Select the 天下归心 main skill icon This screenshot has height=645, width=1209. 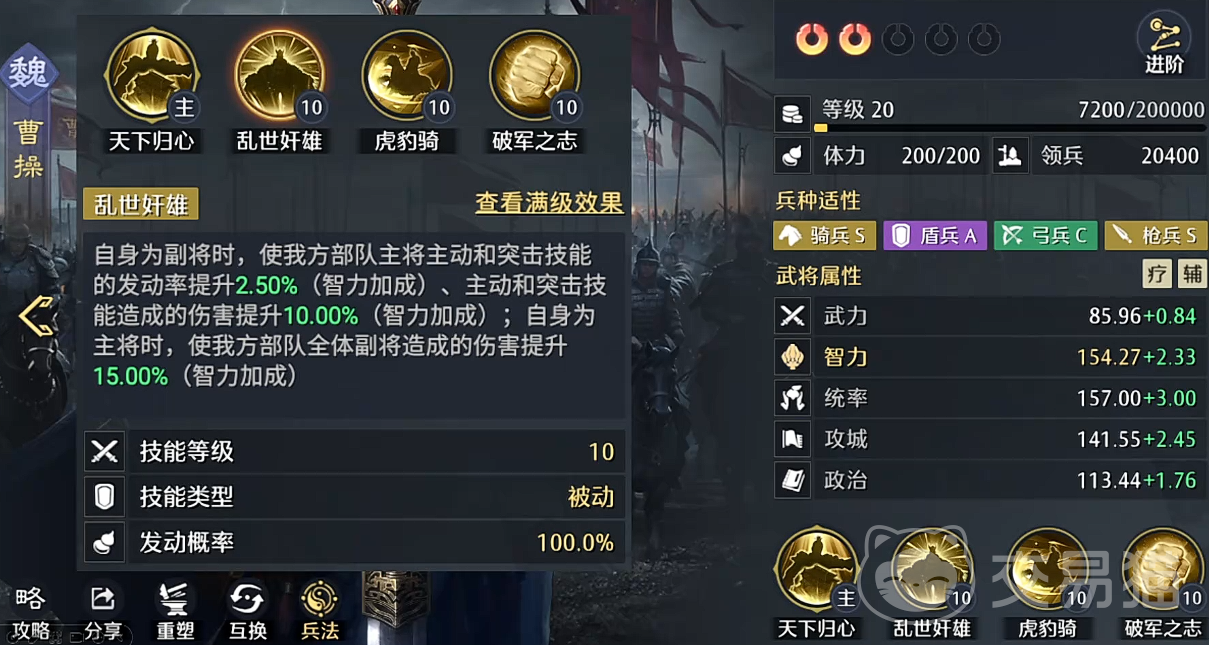152,76
